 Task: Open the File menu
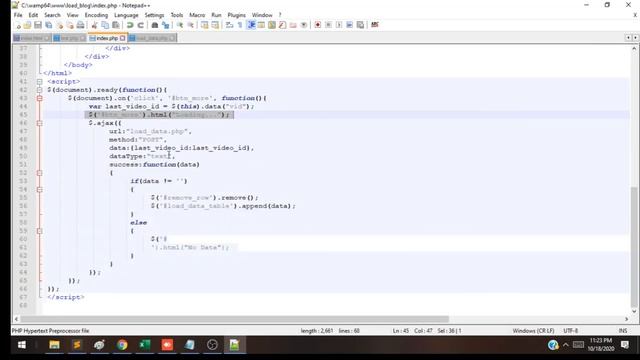coord(18,15)
